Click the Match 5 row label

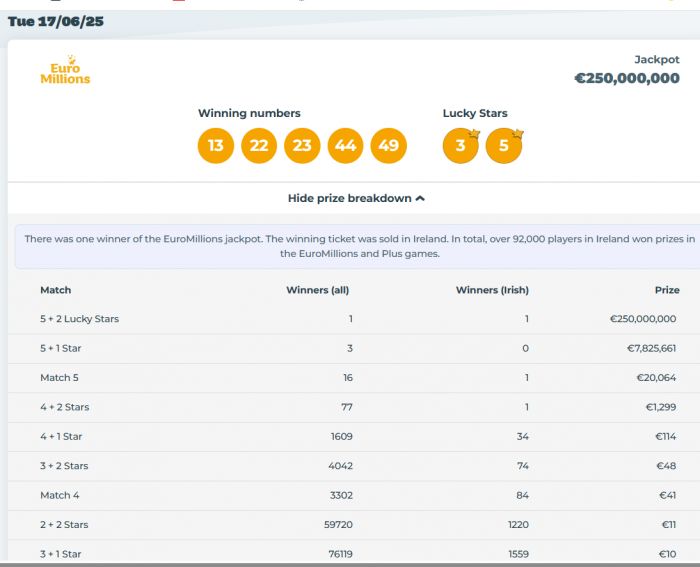pos(59,378)
